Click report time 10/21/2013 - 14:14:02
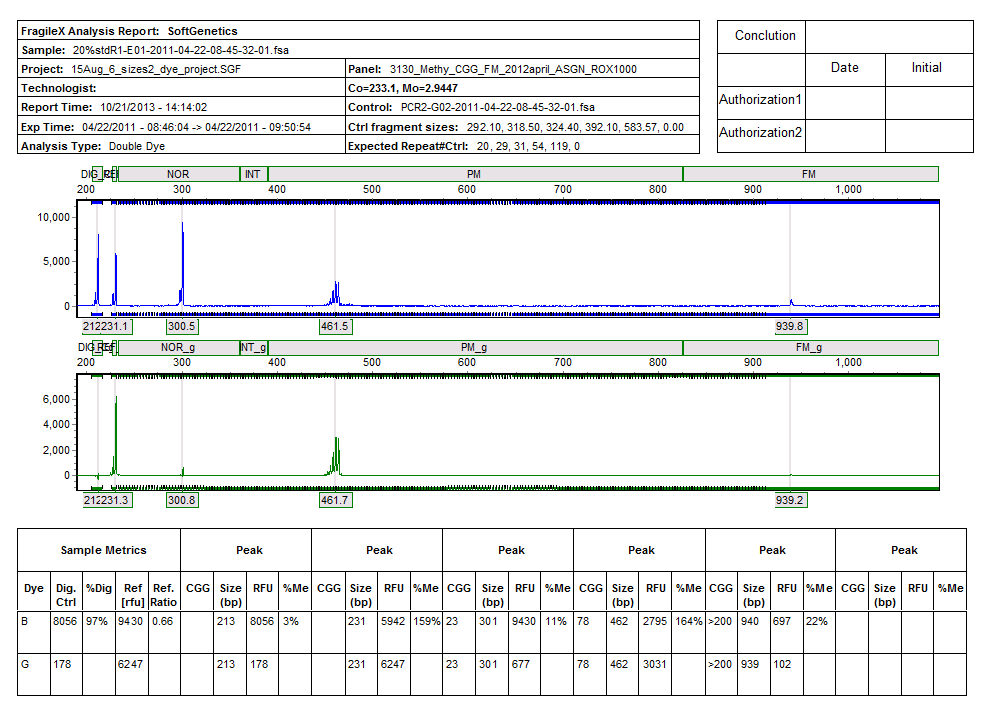Viewport: 998px width, 720px height. [153, 108]
